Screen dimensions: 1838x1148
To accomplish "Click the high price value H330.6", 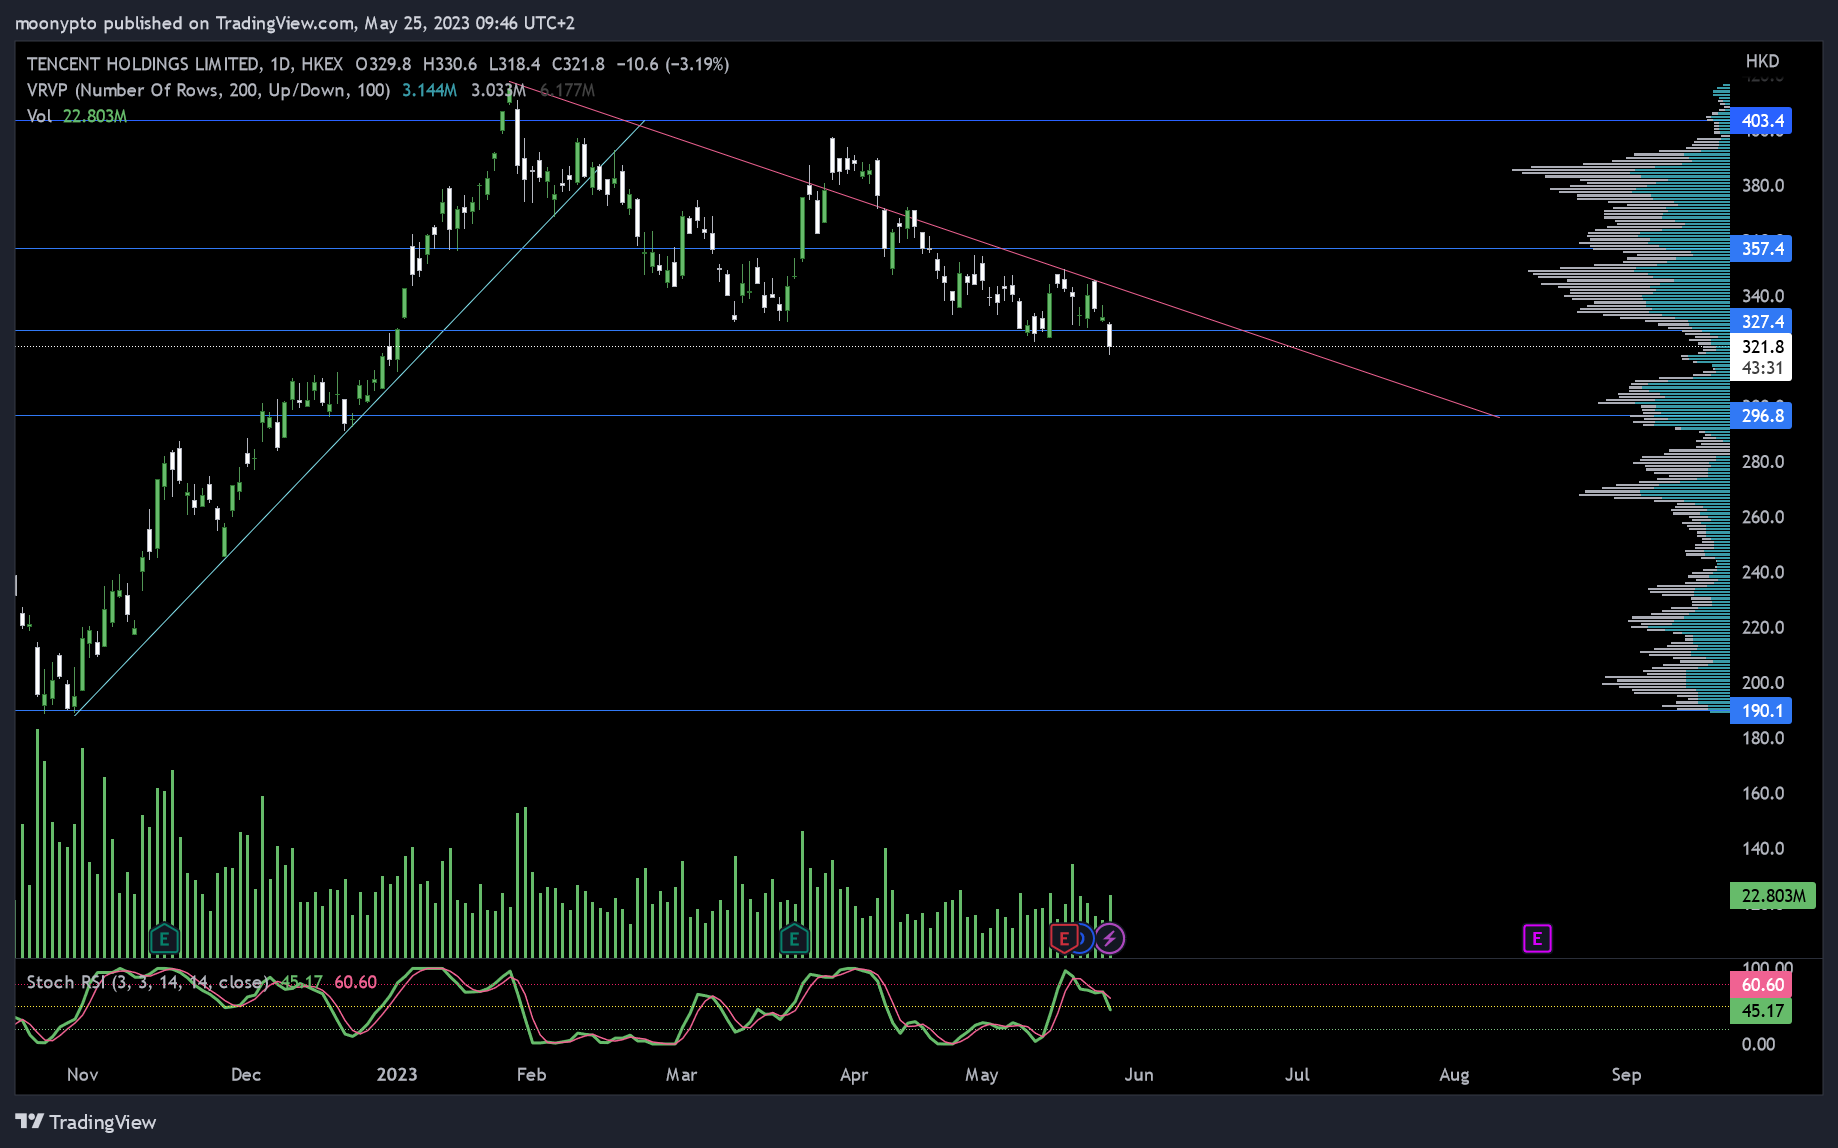I will pos(450,64).
